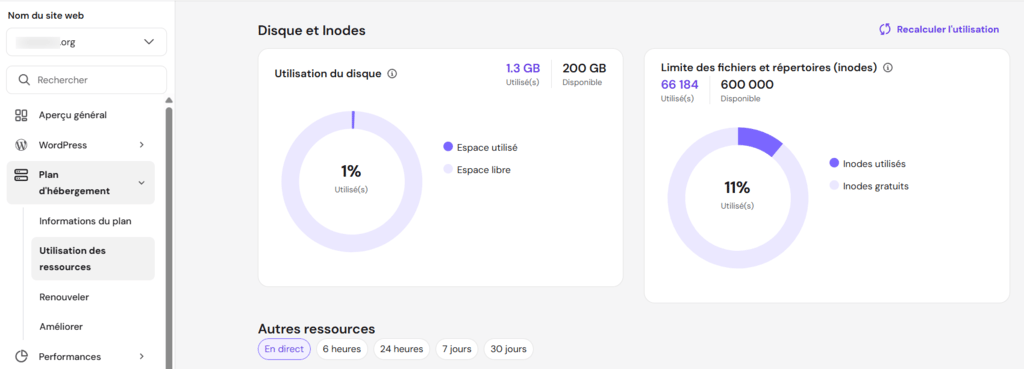Click the 200 GB available value
The width and height of the screenshot is (1024, 369).
[584, 68]
